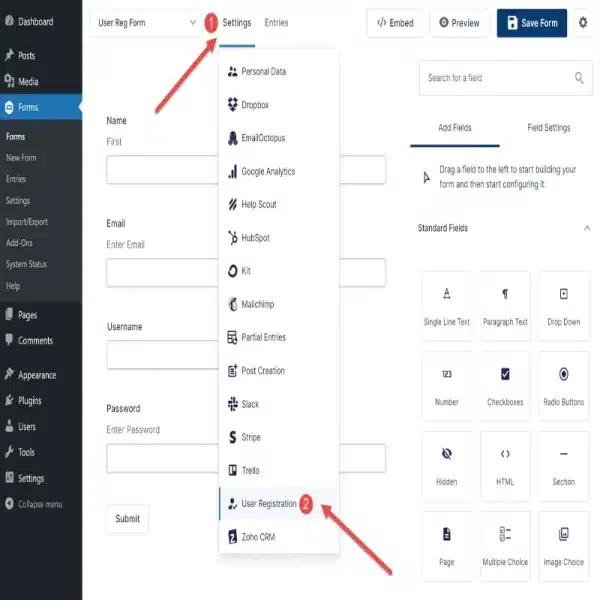Add an HTML field

point(505,466)
